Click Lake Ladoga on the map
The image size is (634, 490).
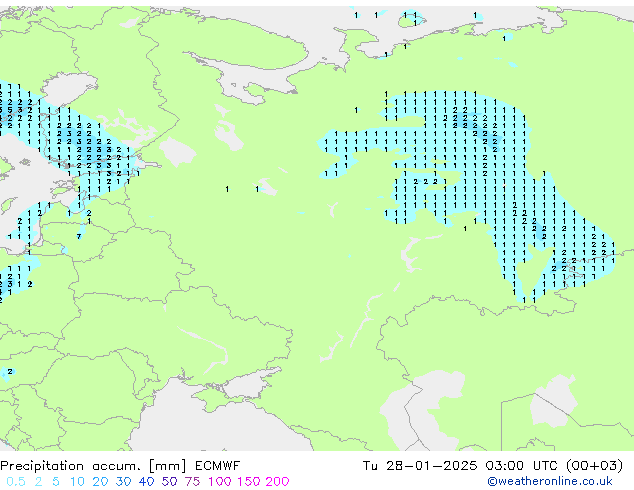point(177,152)
